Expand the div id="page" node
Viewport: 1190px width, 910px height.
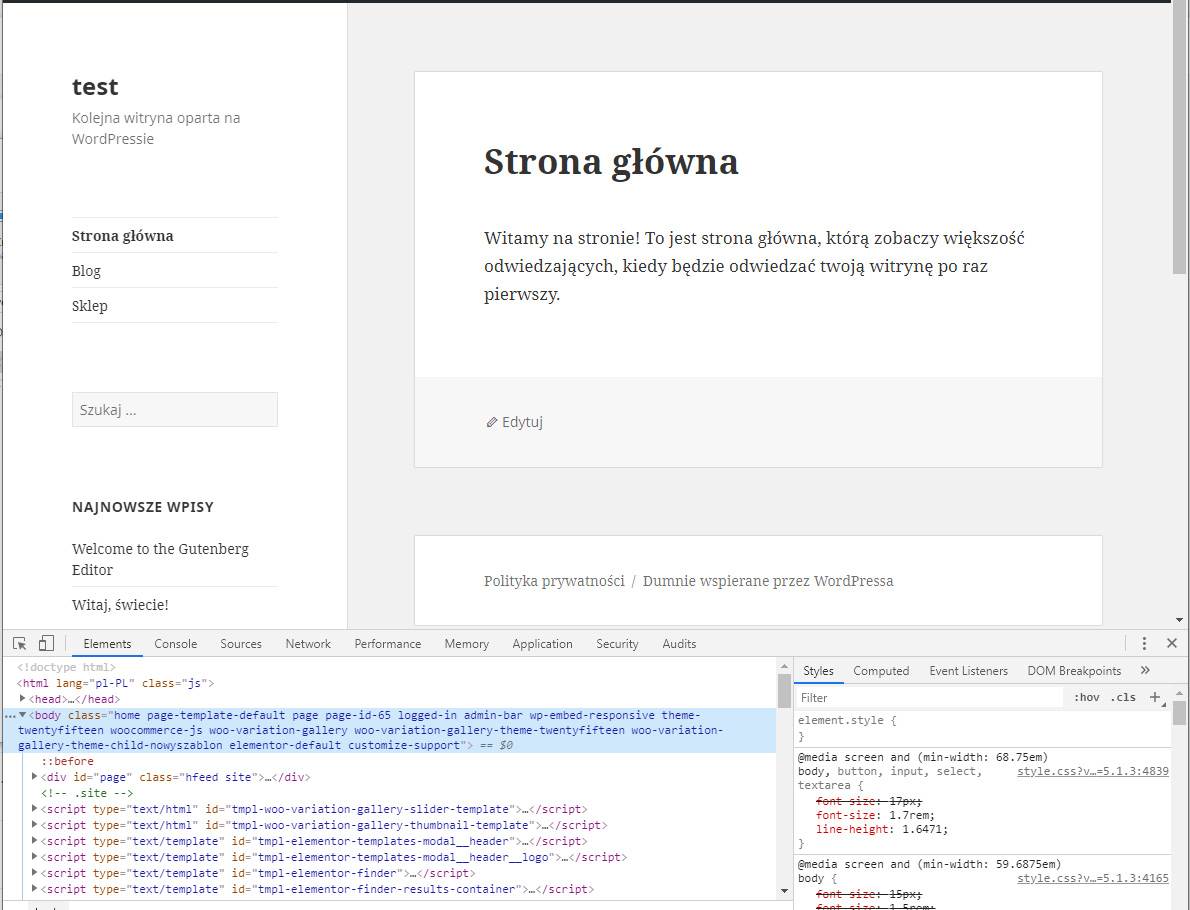tap(35, 777)
